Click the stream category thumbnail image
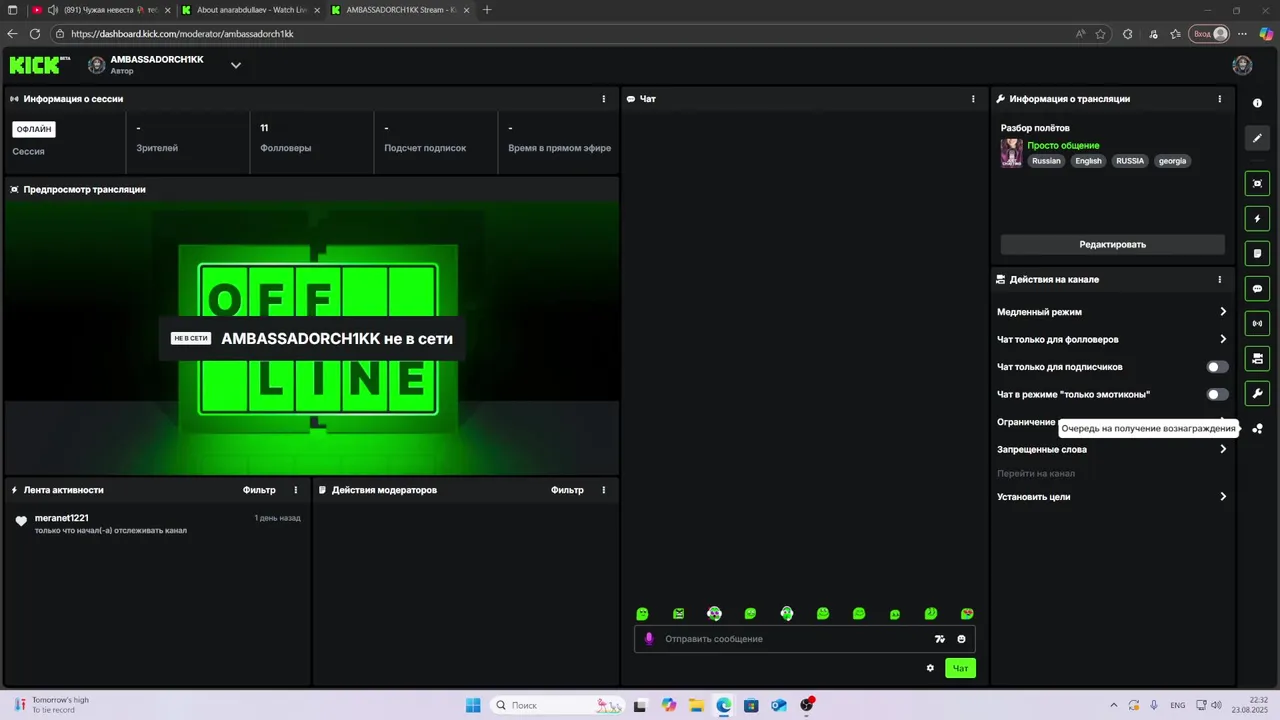This screenshot has height=720, width=1280. (1012, 153)
